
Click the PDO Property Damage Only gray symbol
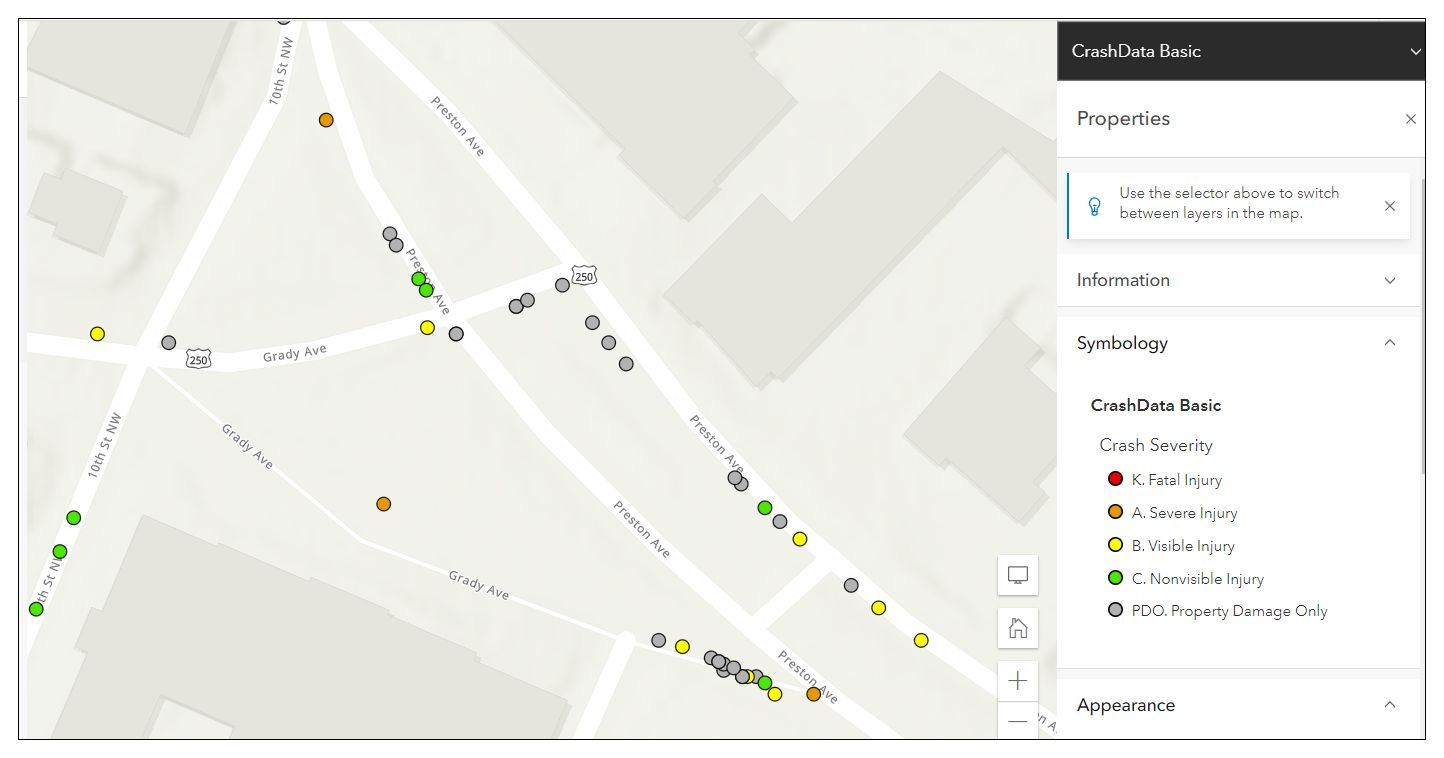1116,610
